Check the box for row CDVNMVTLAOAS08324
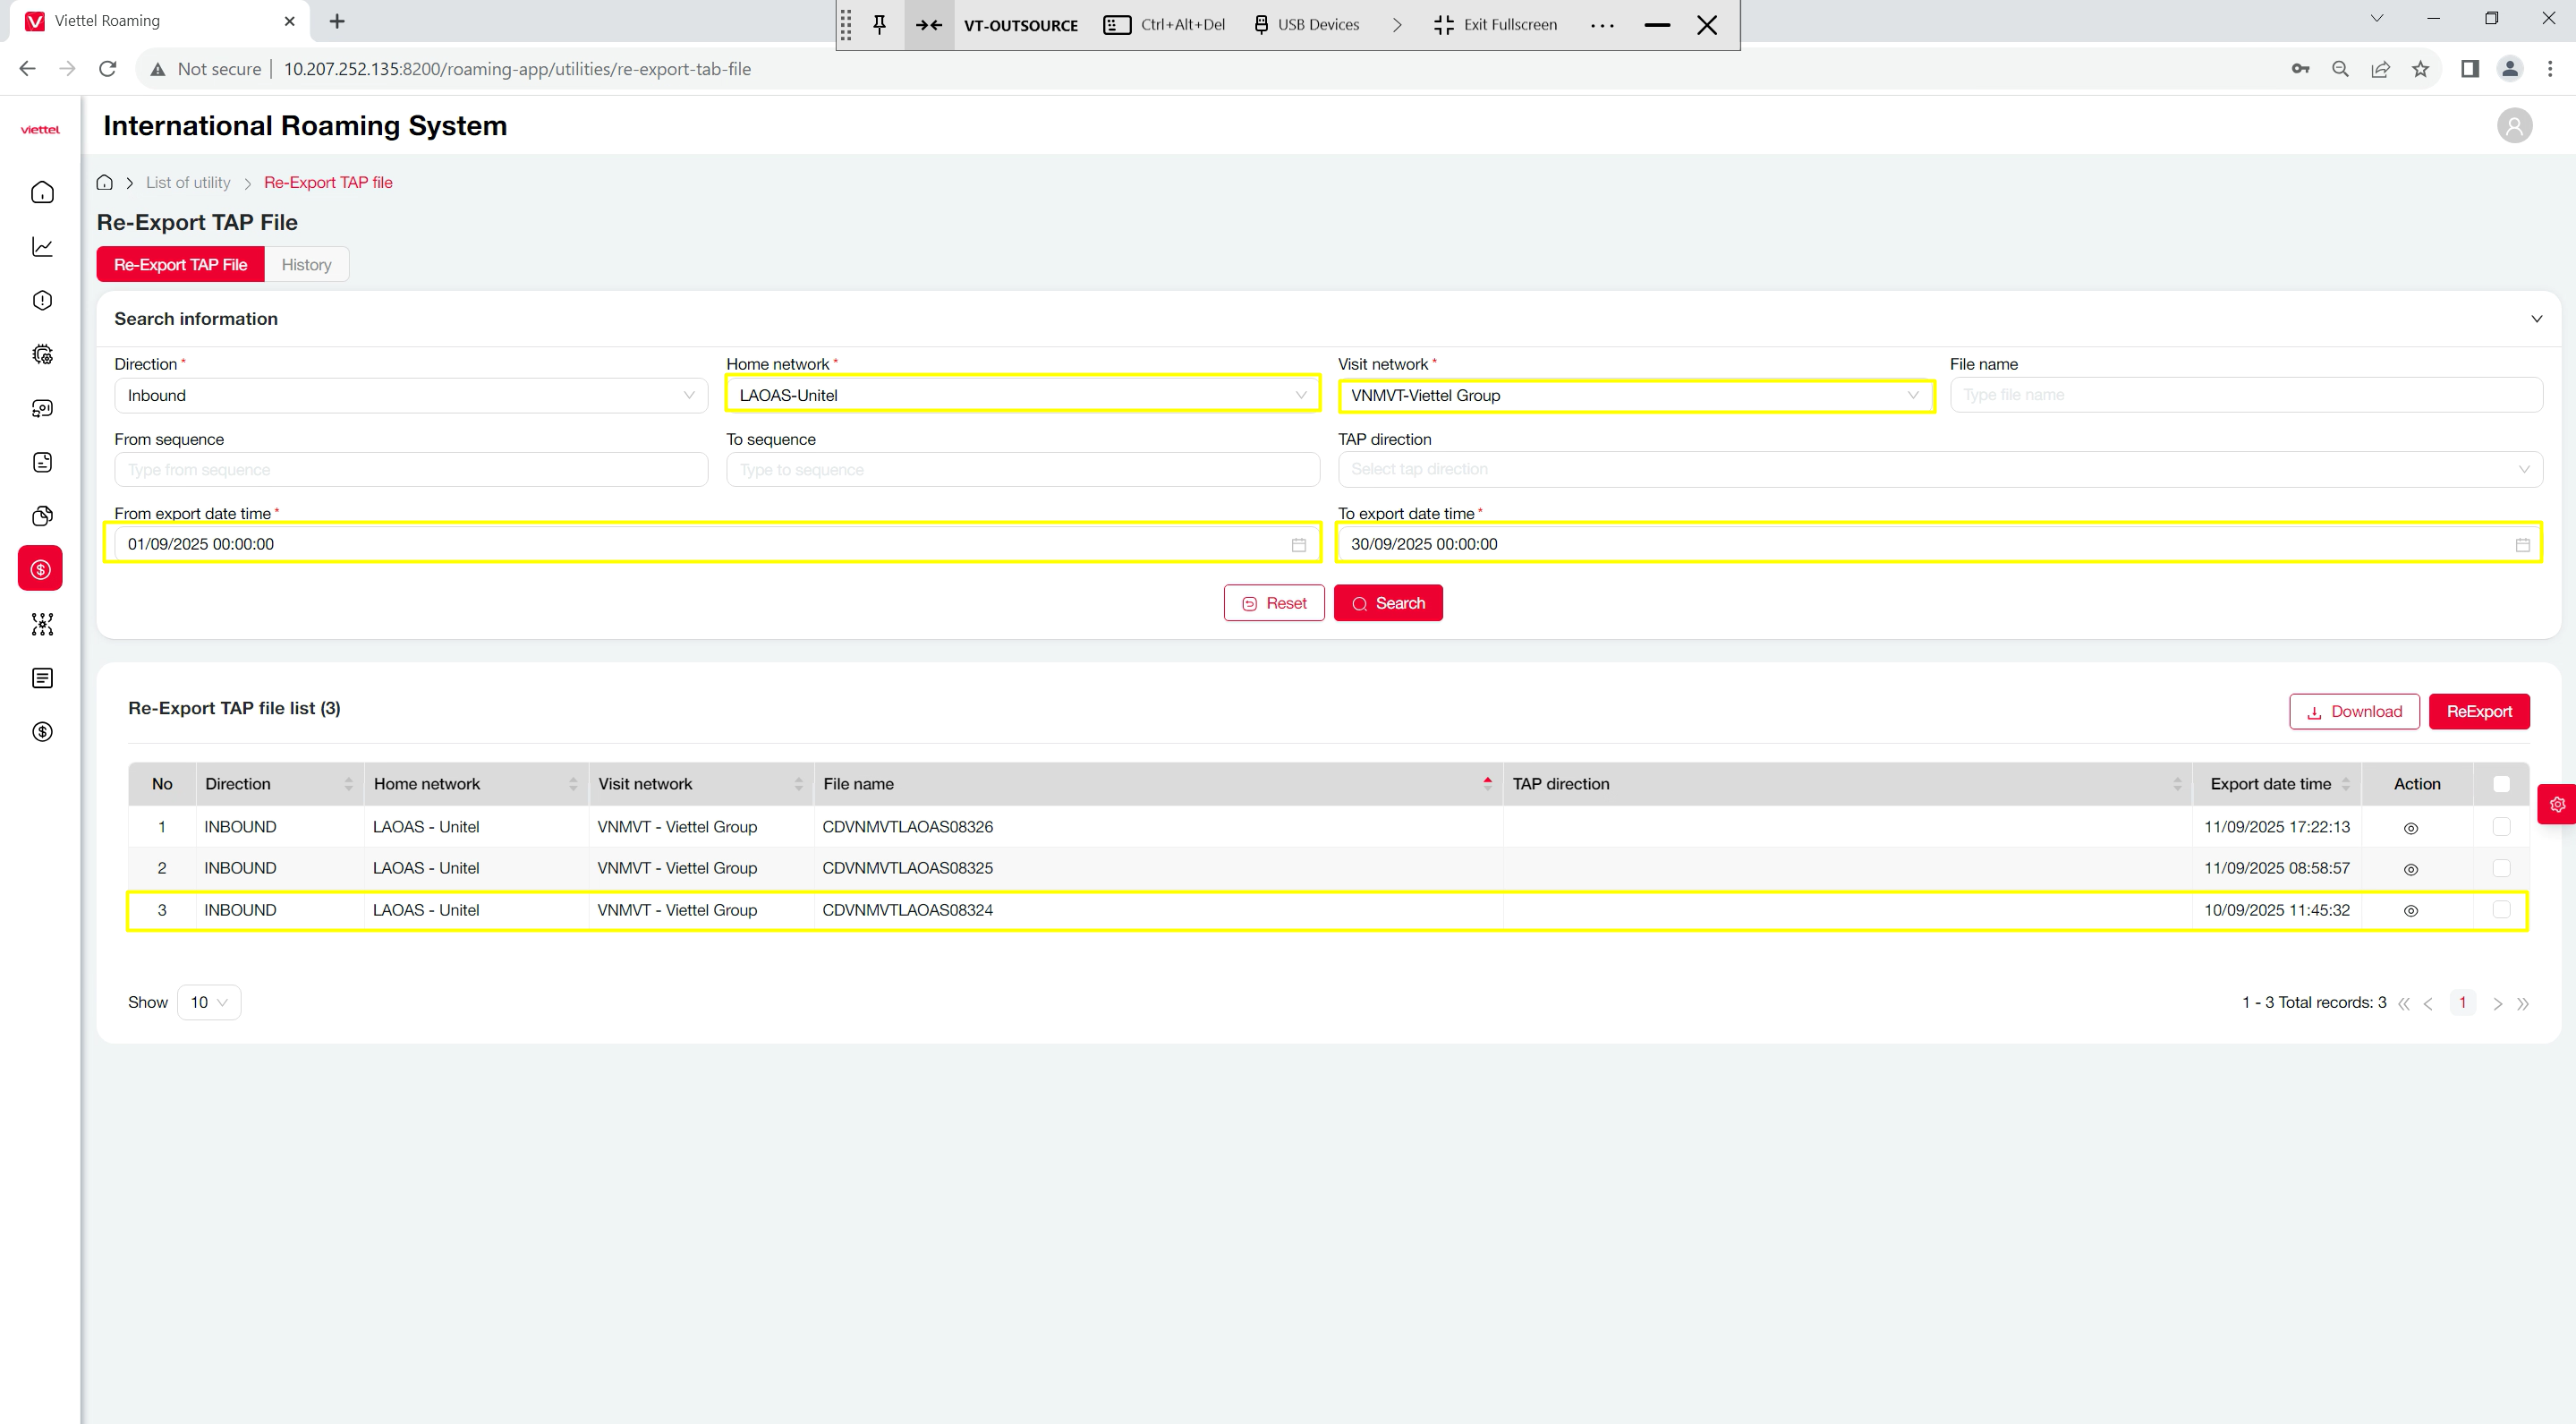 coord(2501,910)
